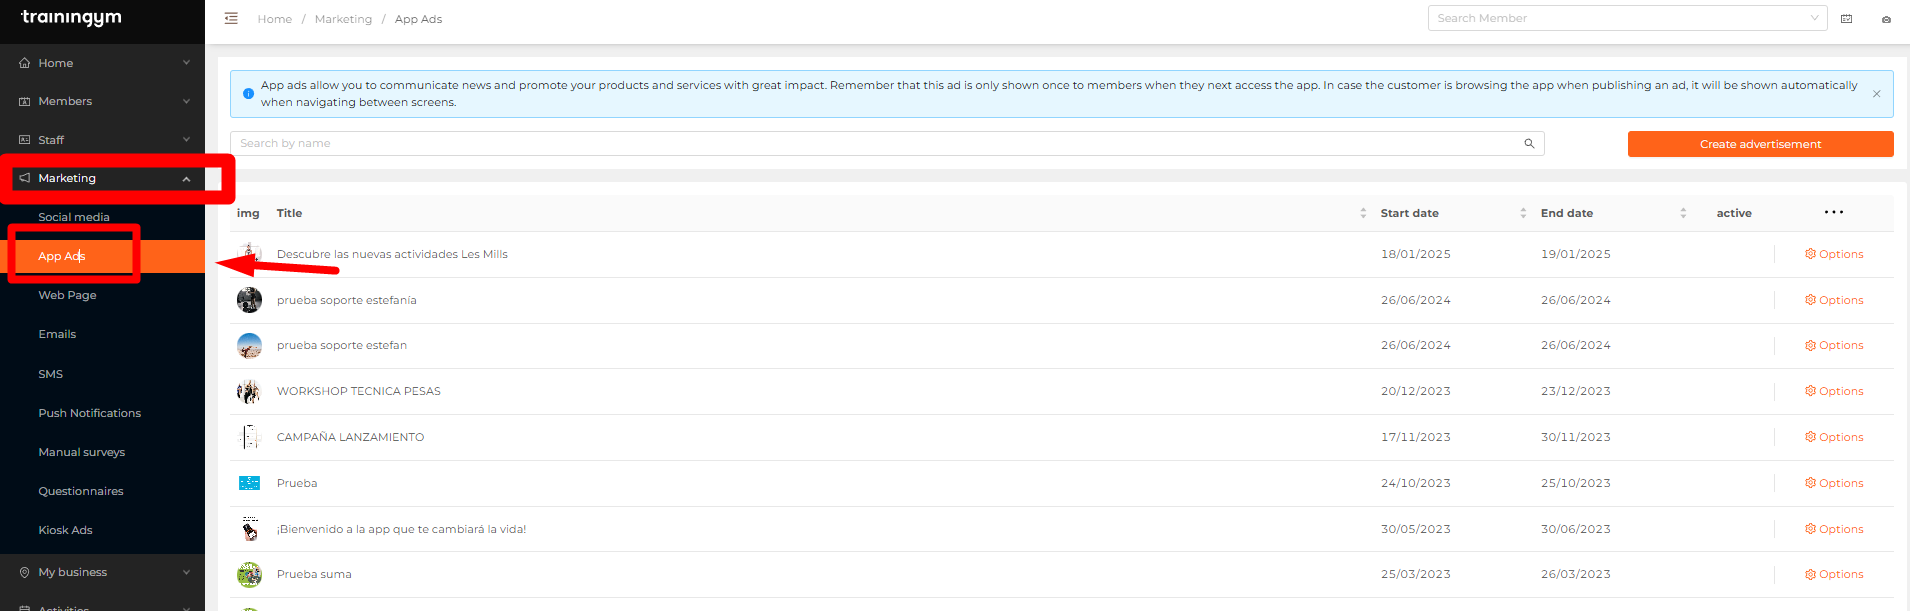The image size is (1910, 611).
Task: Open Social media in the Marketing submenu
Action: point(74,217)
